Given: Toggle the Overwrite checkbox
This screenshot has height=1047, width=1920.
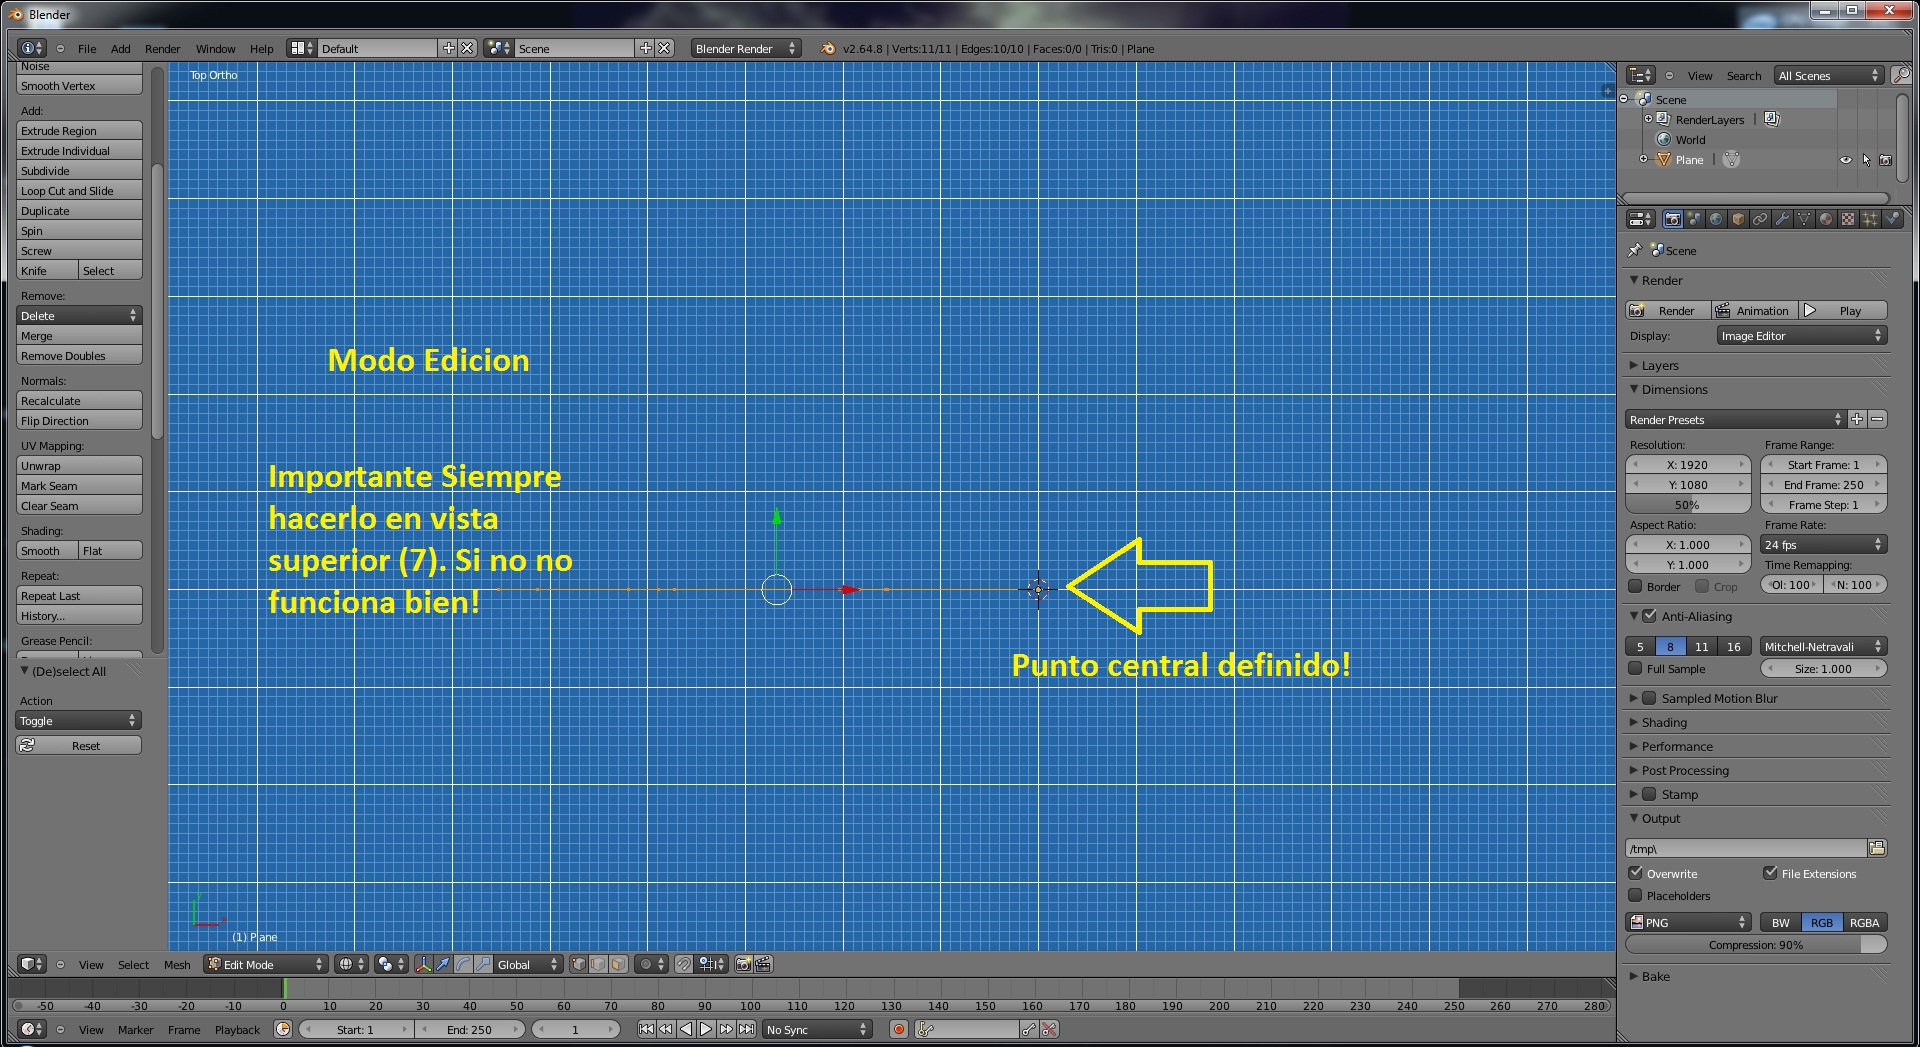Looking at the screenshot, I should coord(1636,873).
